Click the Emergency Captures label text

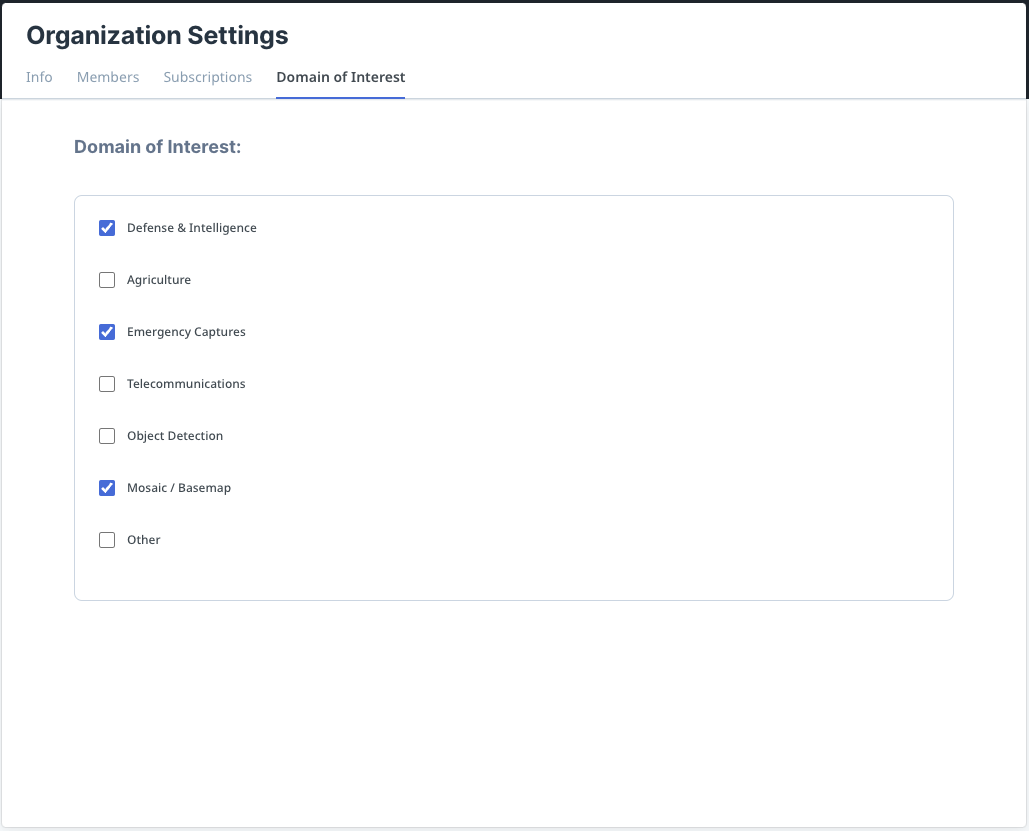pos(186,332)
